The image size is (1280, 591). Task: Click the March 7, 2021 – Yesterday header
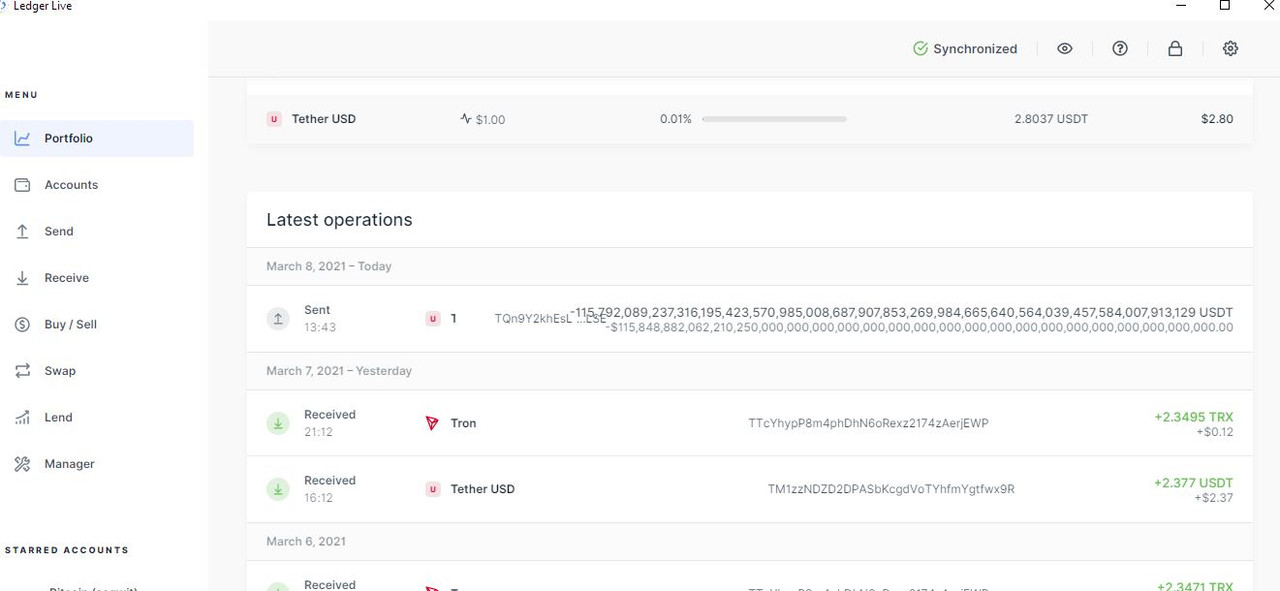339,371
